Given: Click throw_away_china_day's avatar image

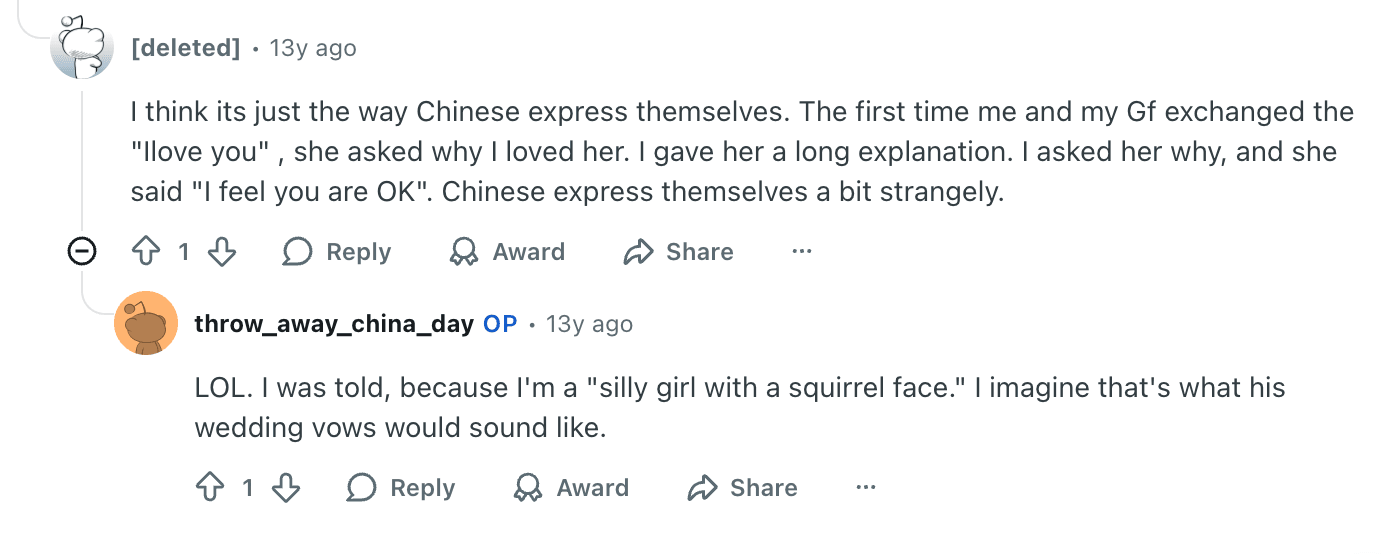Looking at the screenshot, I should 146,324.
